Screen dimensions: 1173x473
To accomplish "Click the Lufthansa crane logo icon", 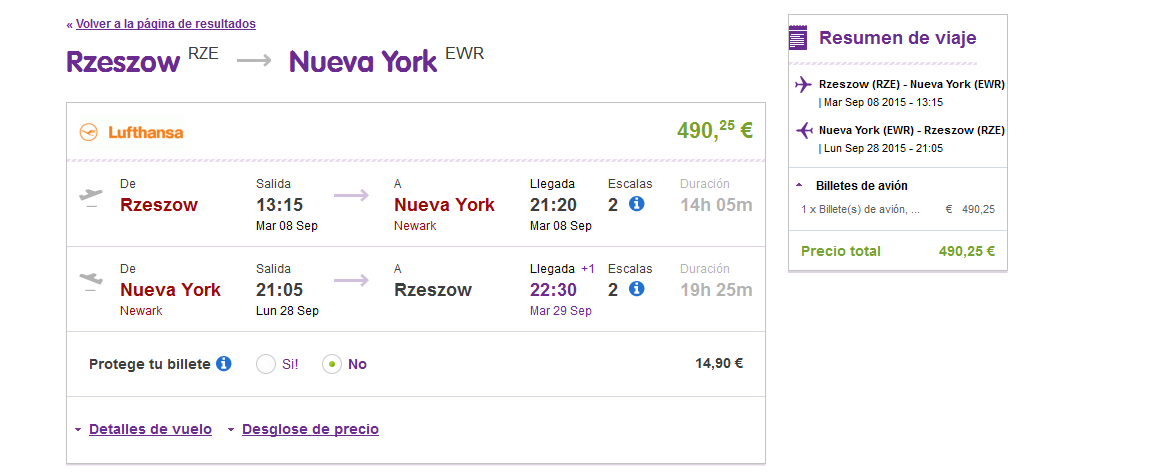I will pyautogui.click(x=88, y=132).
